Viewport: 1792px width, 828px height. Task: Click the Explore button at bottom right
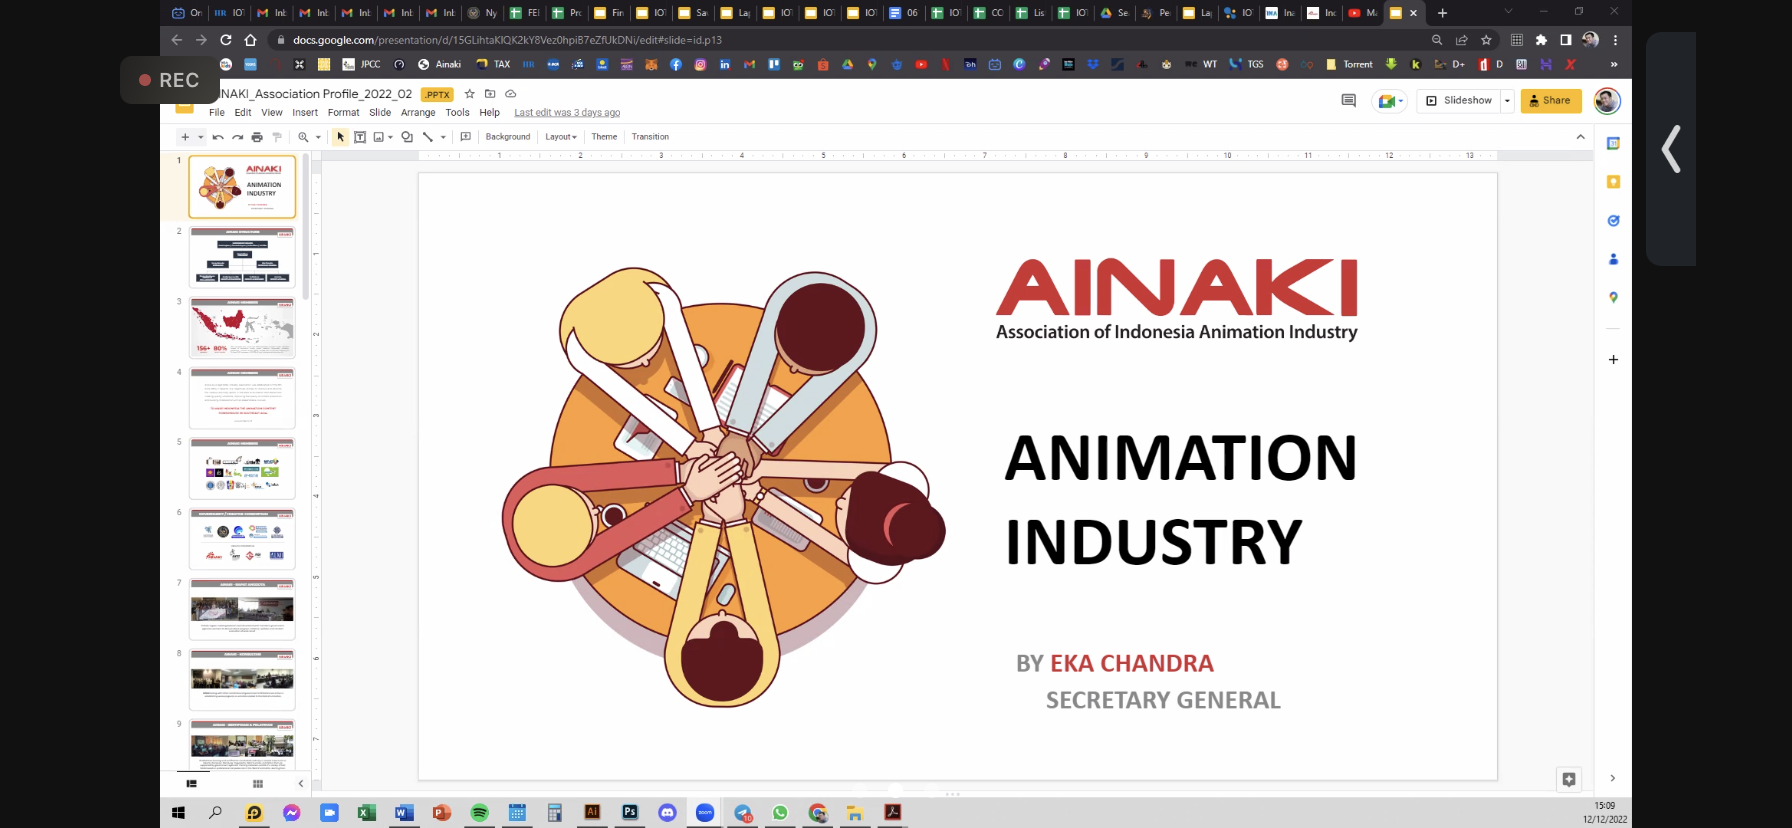1569,779
